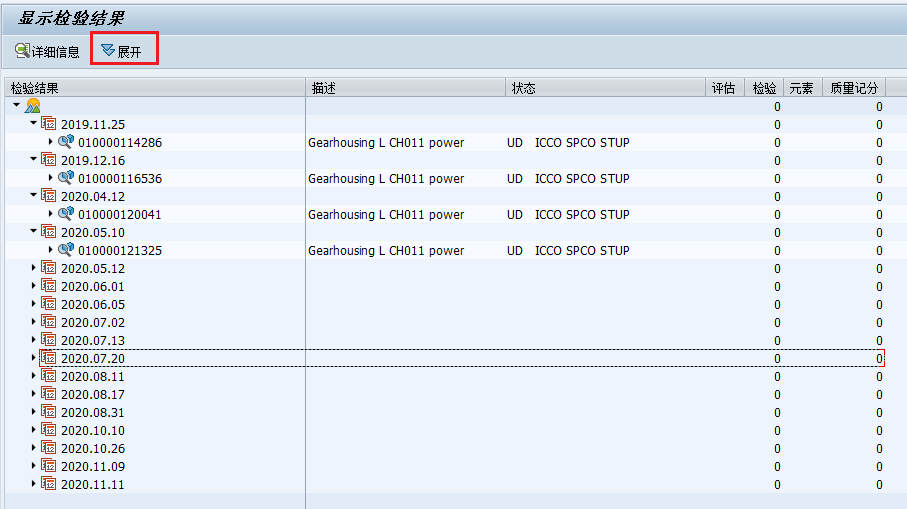Click the 元素 column header
Image resolution: width=907 pixels, height=509 pixels.
tap(803, 88)
